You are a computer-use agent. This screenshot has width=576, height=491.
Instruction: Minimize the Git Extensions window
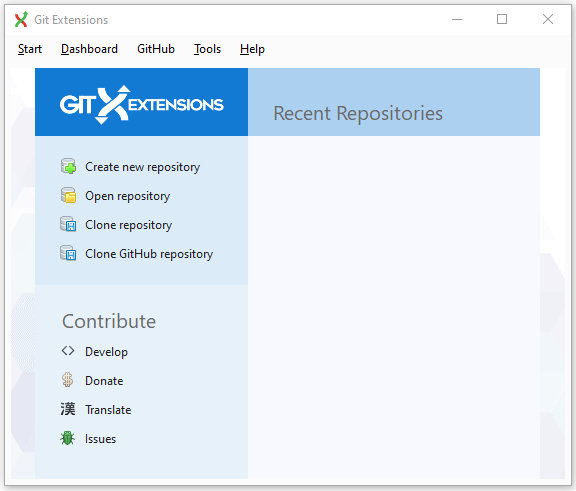[x=457, y=19]
